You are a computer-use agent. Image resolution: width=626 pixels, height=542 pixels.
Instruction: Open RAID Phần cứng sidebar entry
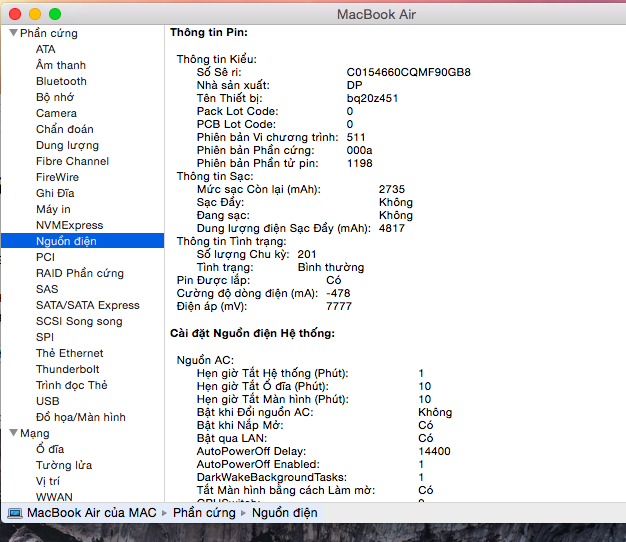point(80,273)
